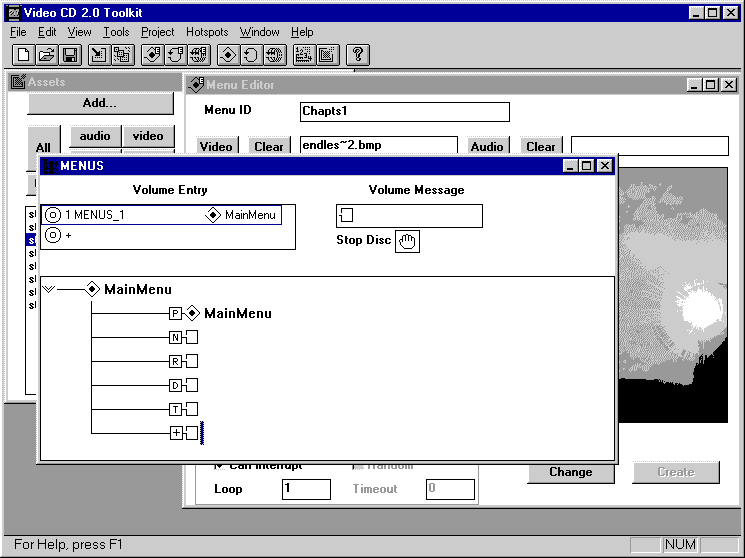Open the File menu

tap(18, 32)
